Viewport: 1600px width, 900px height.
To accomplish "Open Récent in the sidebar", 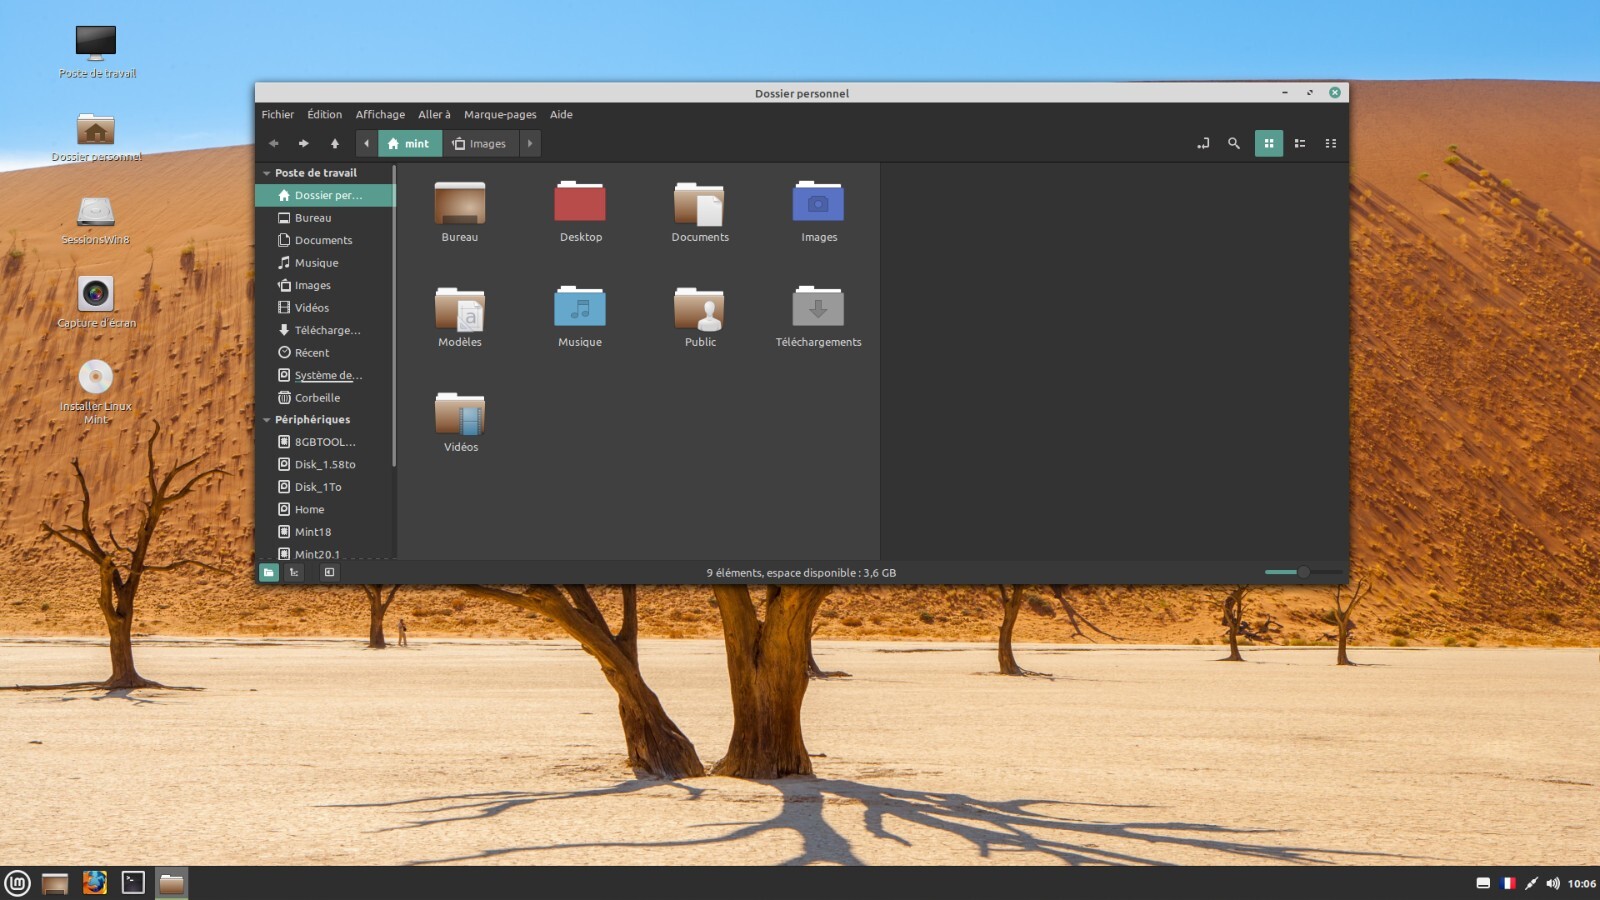I will point(325,353).
